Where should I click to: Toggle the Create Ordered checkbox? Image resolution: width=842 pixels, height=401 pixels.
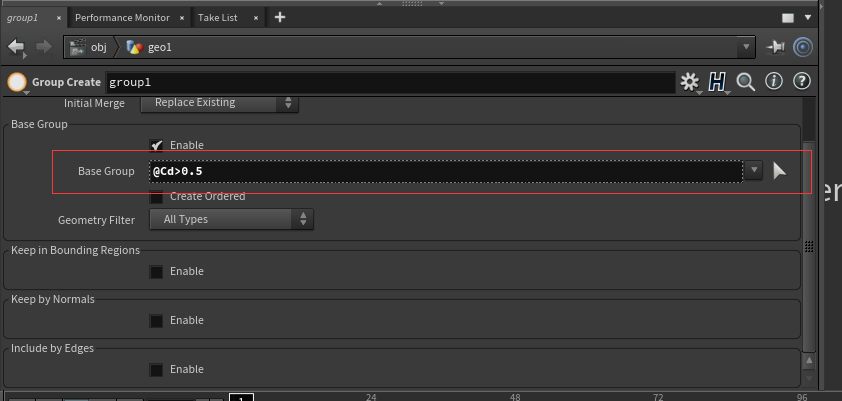coord(156,196)
